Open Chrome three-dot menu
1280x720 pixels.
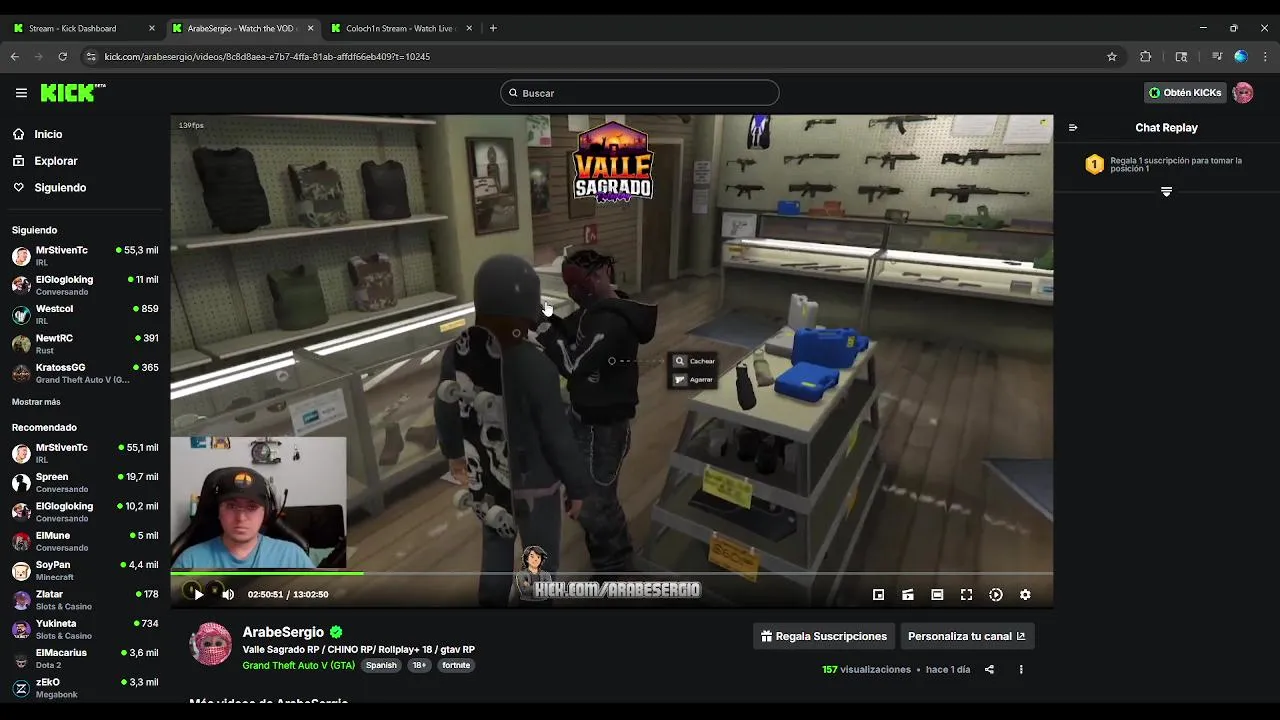(x=1265, y=57)
